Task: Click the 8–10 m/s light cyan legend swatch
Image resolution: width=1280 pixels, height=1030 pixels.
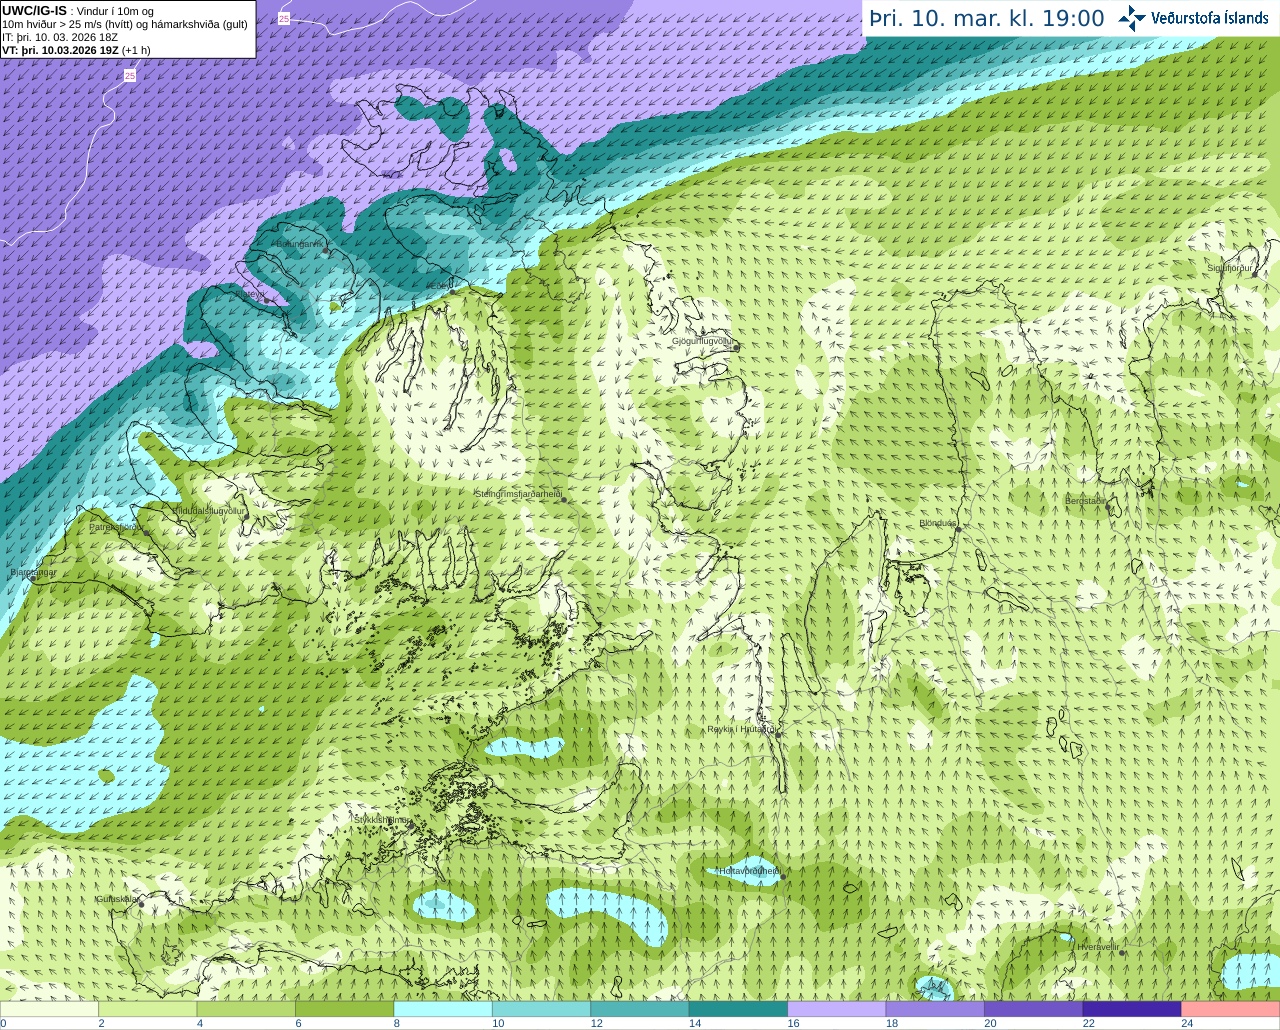Action: pos(443,1009)
